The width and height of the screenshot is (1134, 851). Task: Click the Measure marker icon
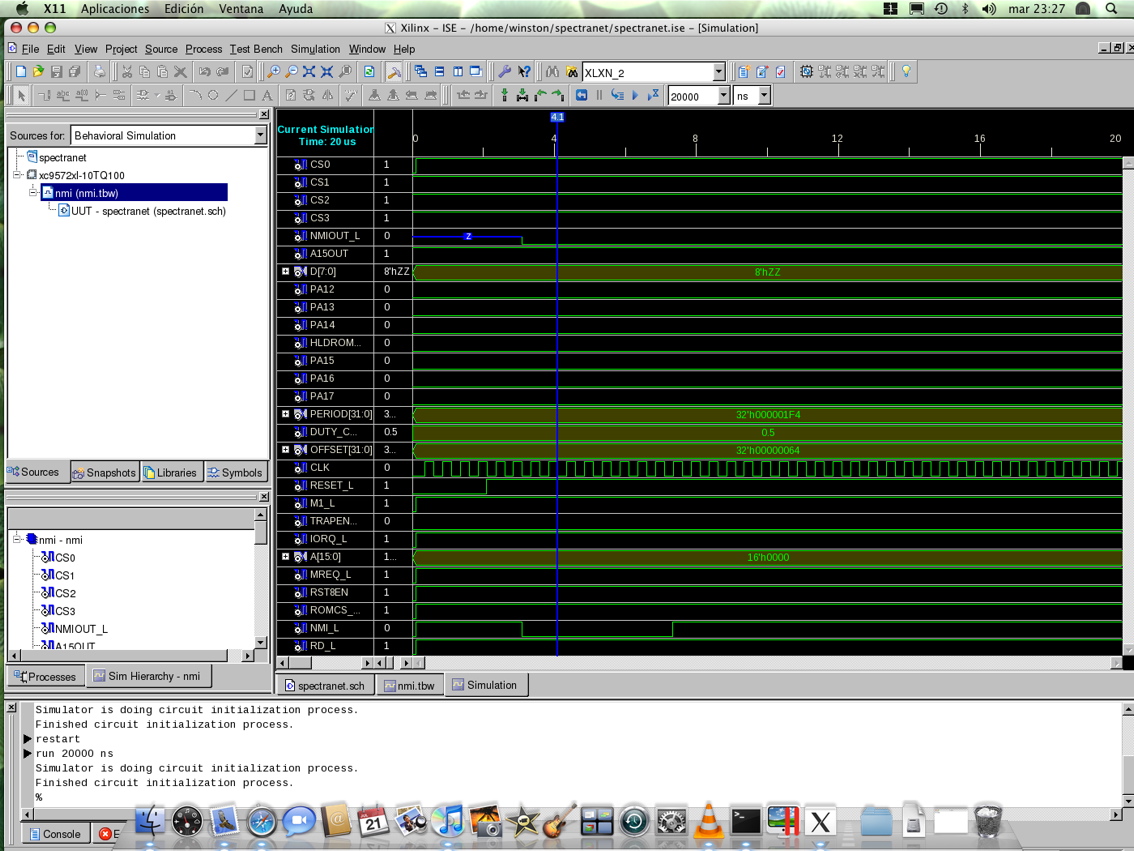tap(522, 95)
